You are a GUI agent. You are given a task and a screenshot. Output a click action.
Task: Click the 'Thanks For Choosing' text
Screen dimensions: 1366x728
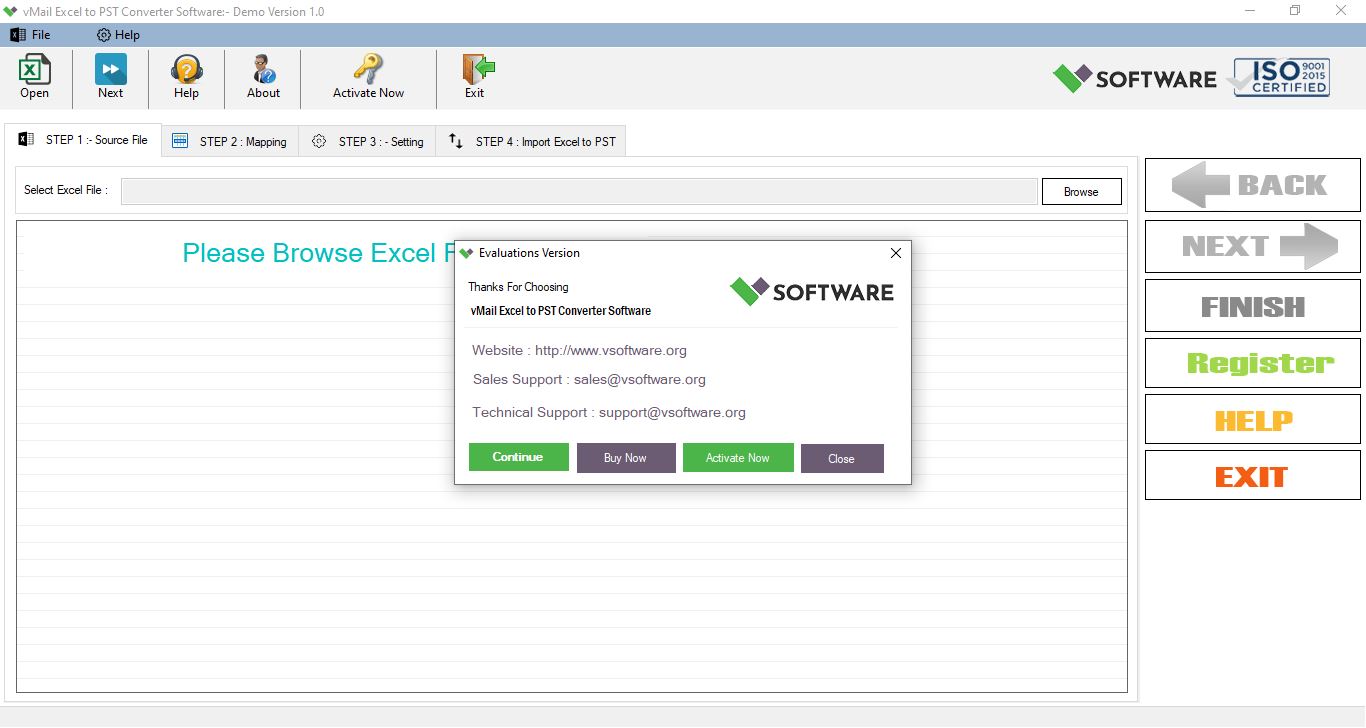[518, 287]
